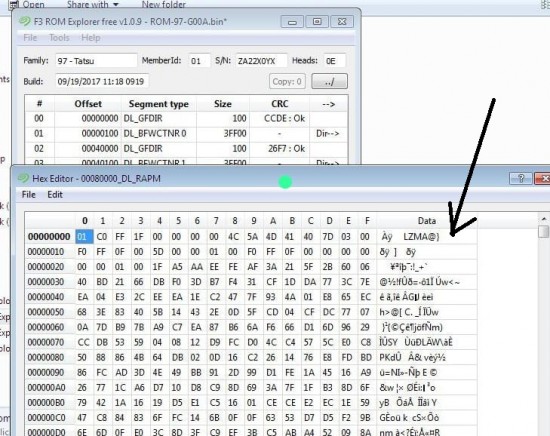Open the Hex Editor help question button
Viewport: 550px width, 436px height.
point(521,178)
